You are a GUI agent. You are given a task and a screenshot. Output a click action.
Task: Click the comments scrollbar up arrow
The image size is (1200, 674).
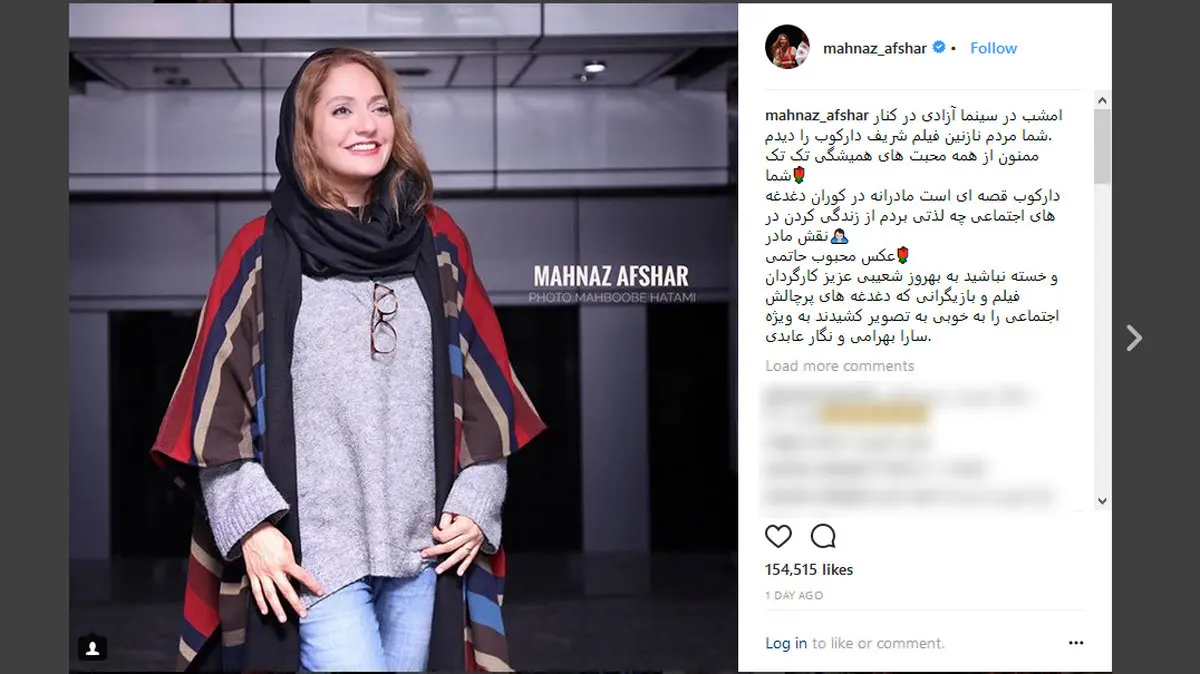coord(1102,101)
